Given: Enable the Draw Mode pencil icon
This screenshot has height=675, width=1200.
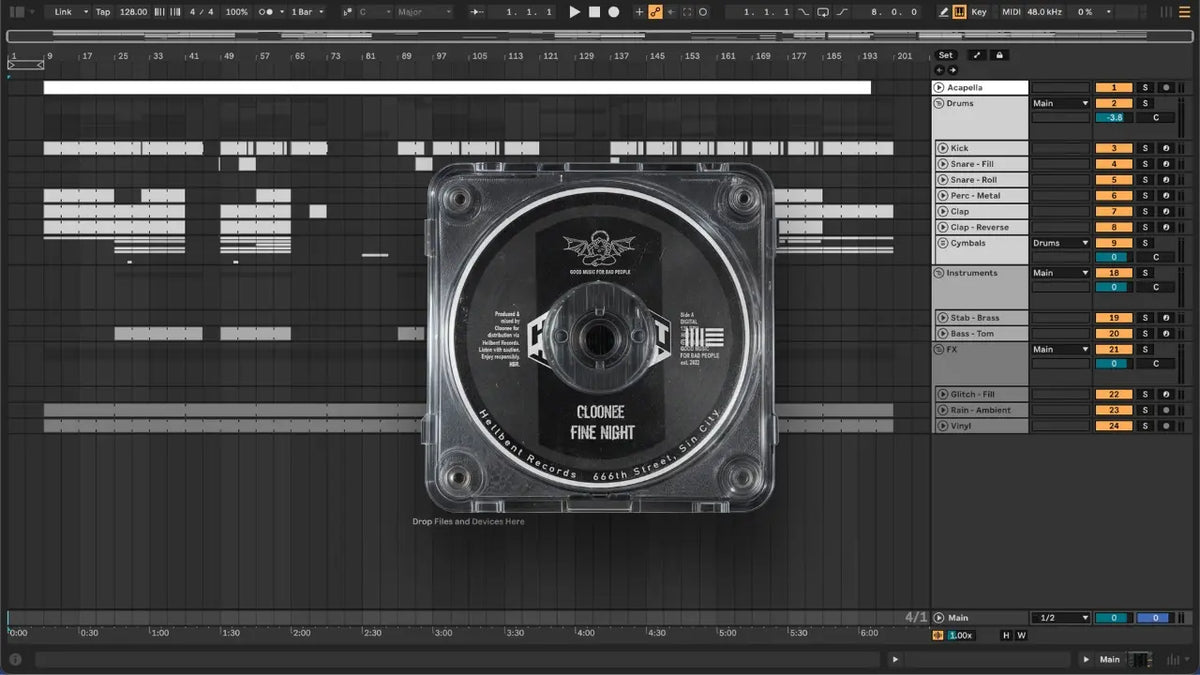Looking at the screenshot, I should tap(944, 12).
